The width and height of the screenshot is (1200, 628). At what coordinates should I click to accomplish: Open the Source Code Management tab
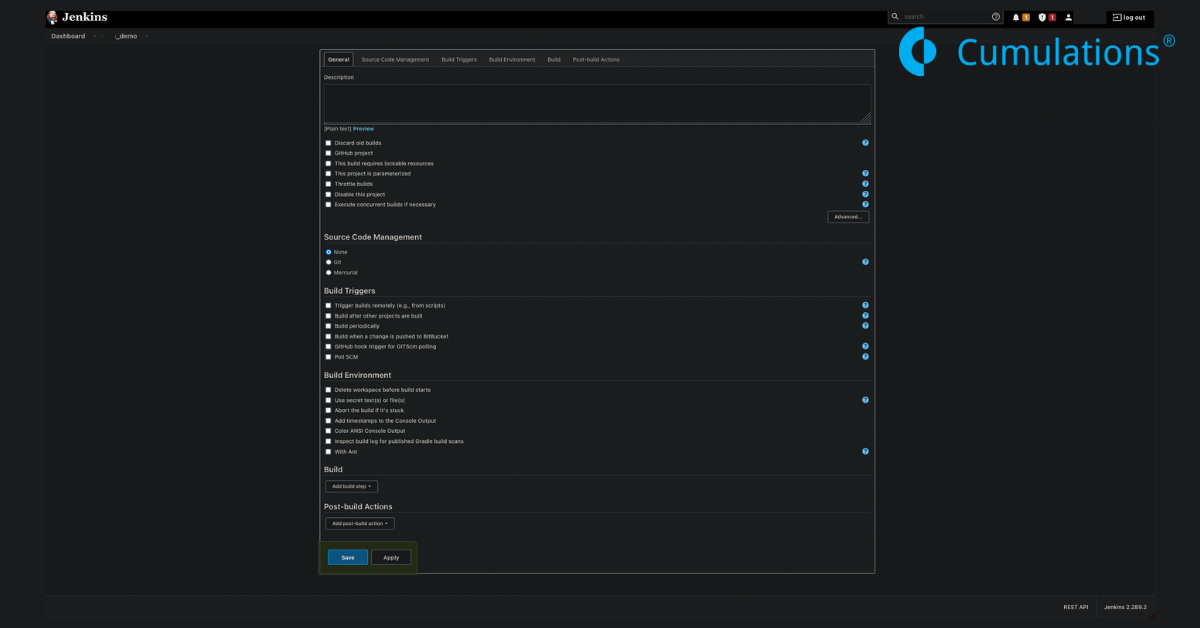tap(395, 60)
